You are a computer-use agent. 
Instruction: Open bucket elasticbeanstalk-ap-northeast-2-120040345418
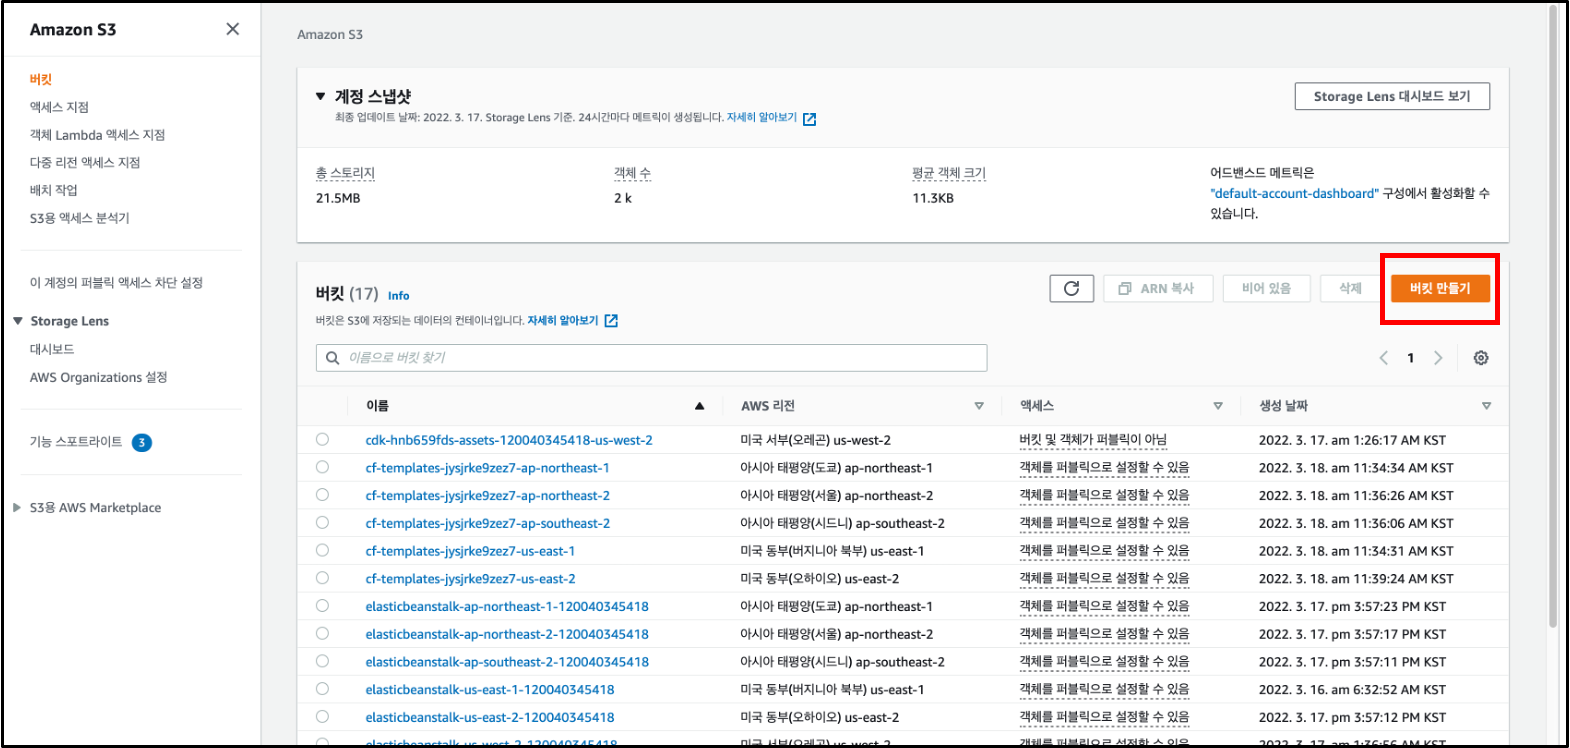(507, 634)
